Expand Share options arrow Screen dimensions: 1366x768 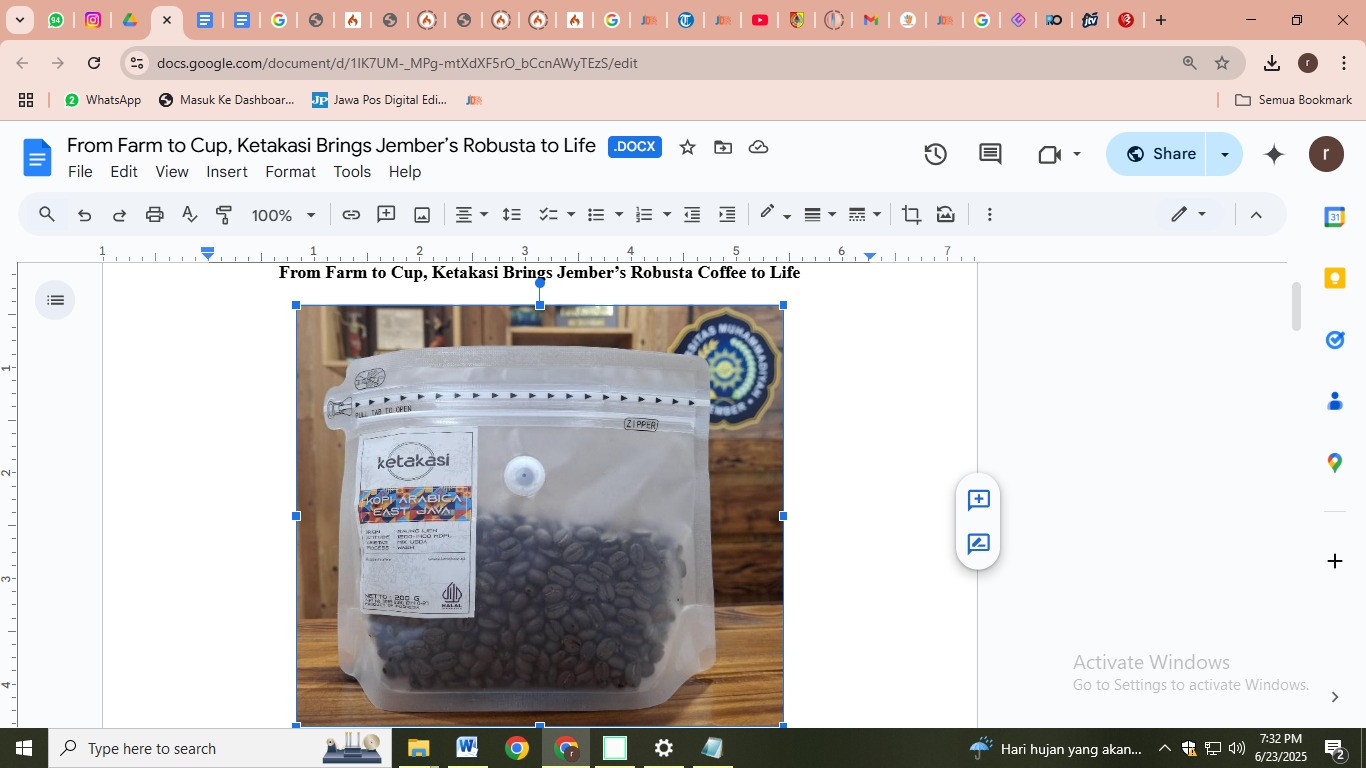point(1224,154)
